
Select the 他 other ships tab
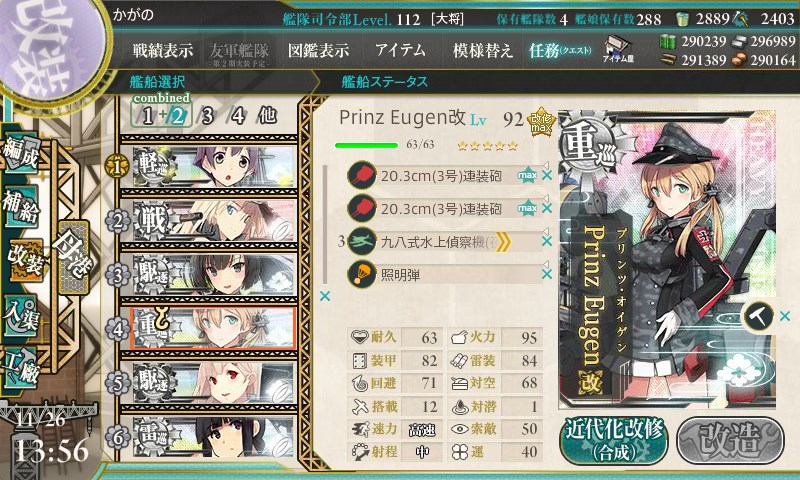[x=267, y=116]
